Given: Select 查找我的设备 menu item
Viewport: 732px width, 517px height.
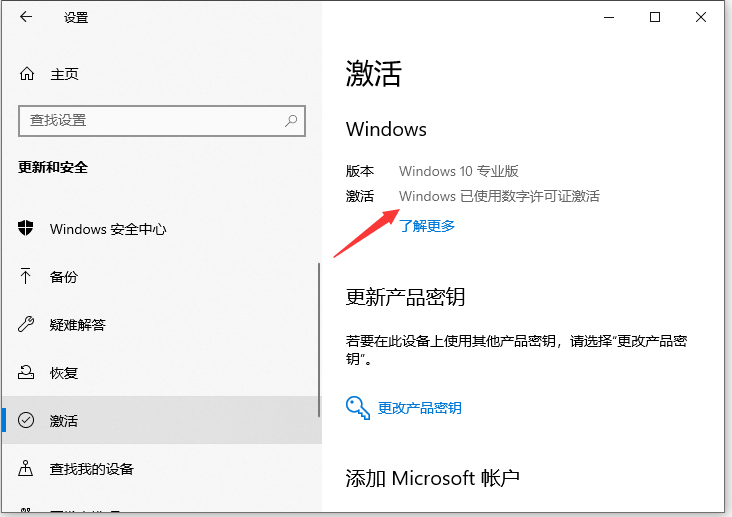Looking at the screenshot, I should point(92,469).
